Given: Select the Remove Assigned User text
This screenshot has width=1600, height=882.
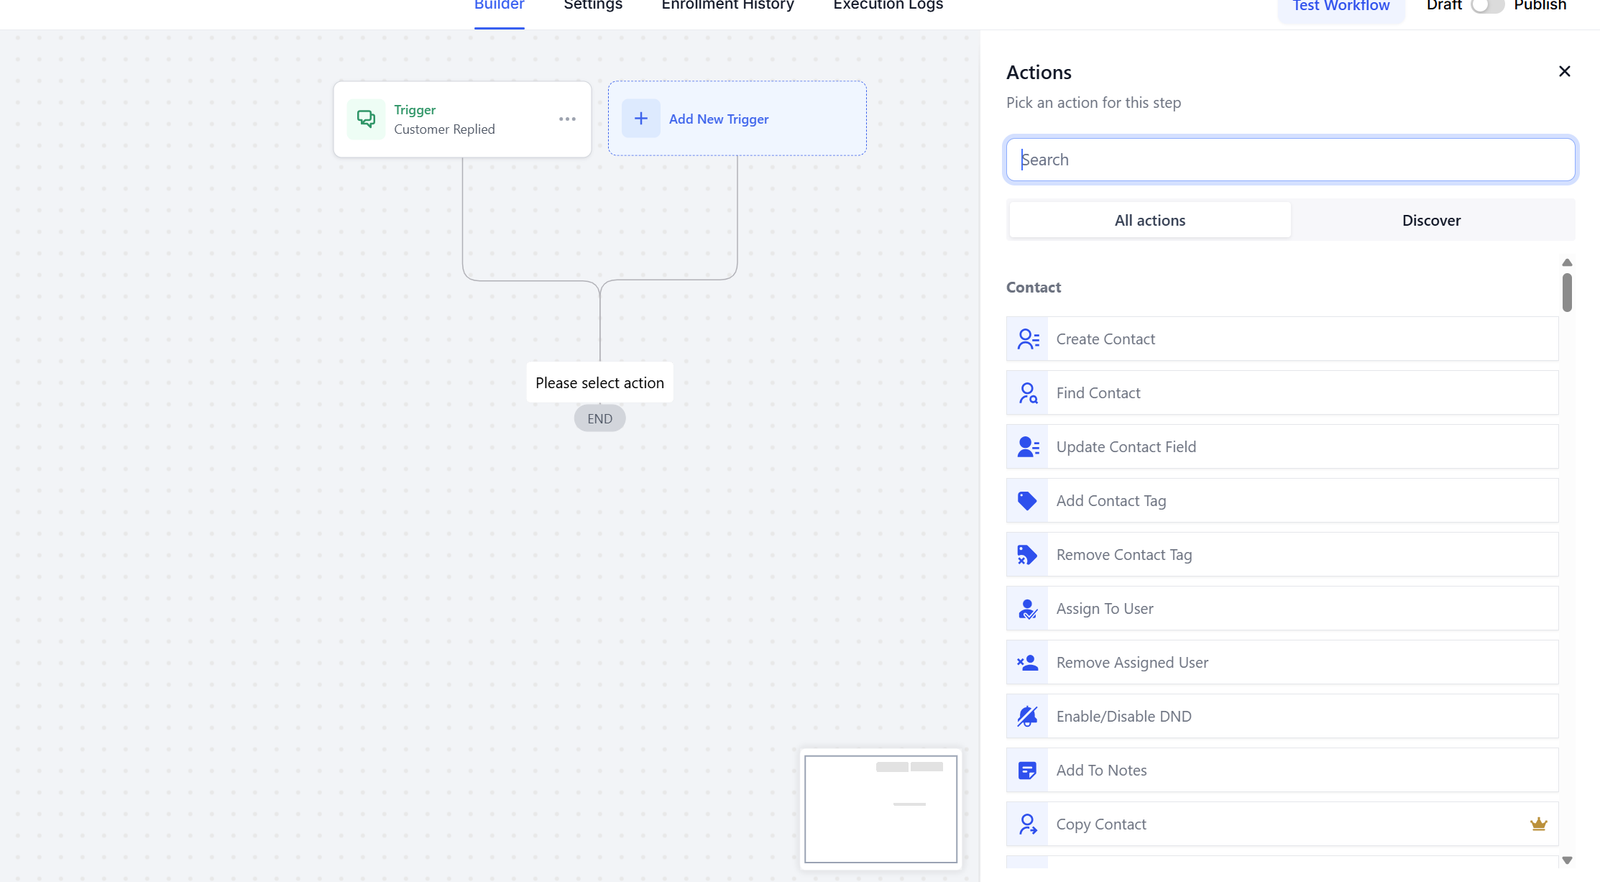Looking at the screenshot, I should [1132, 663].
